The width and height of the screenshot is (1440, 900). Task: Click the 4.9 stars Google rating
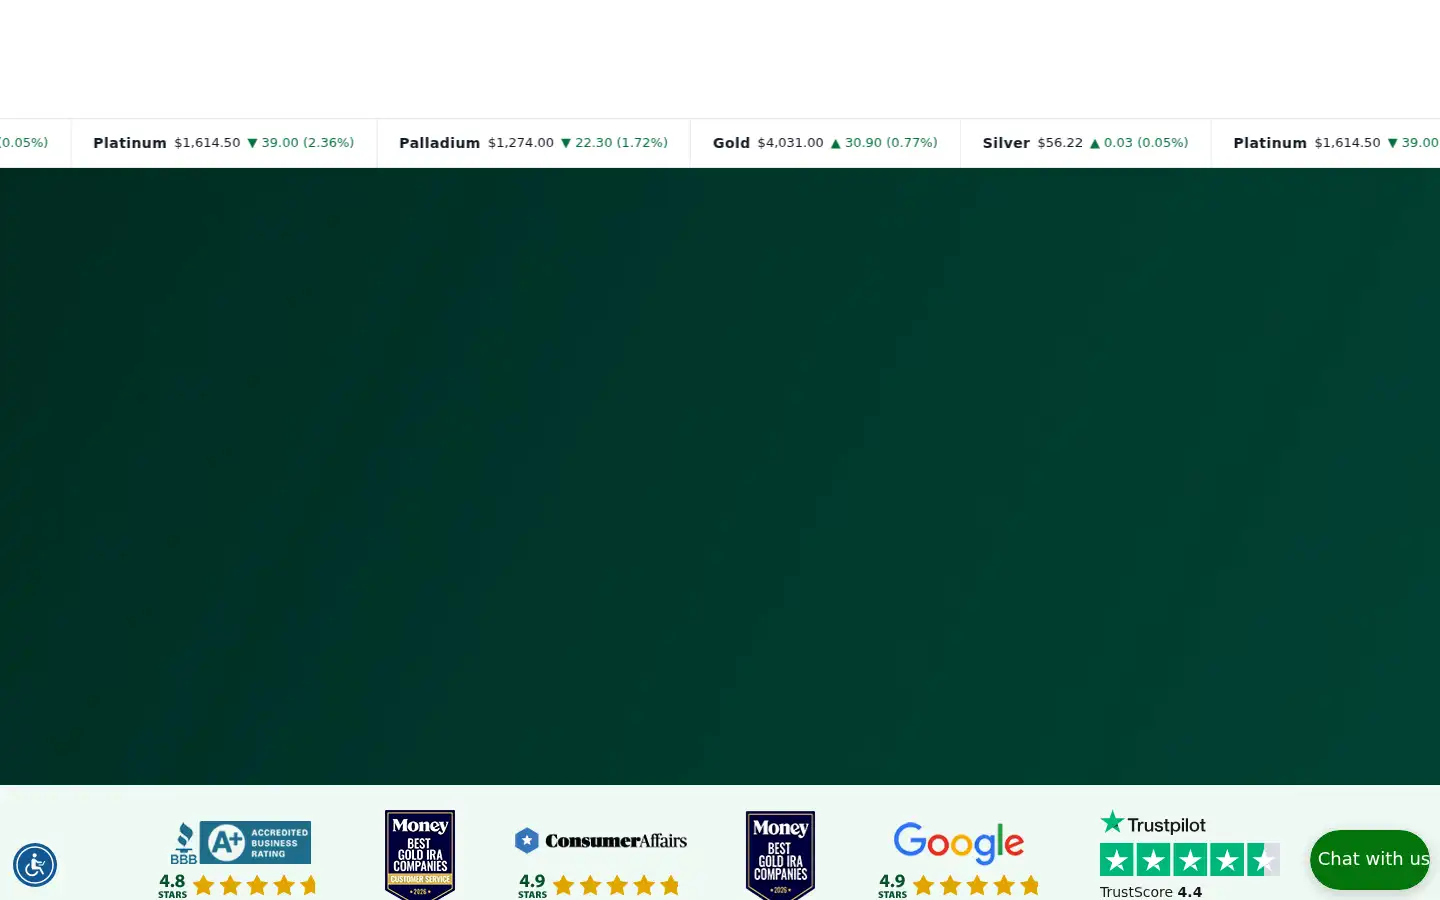(958, 885)
